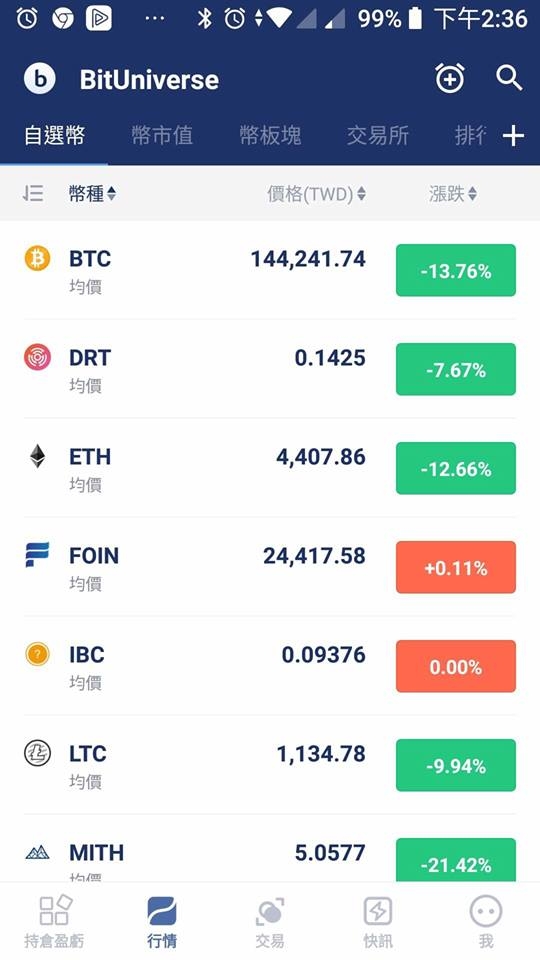Viewport: 540px width, 960px height.
Task: Tap the list sort order icon
Action: tap(32, 193)
